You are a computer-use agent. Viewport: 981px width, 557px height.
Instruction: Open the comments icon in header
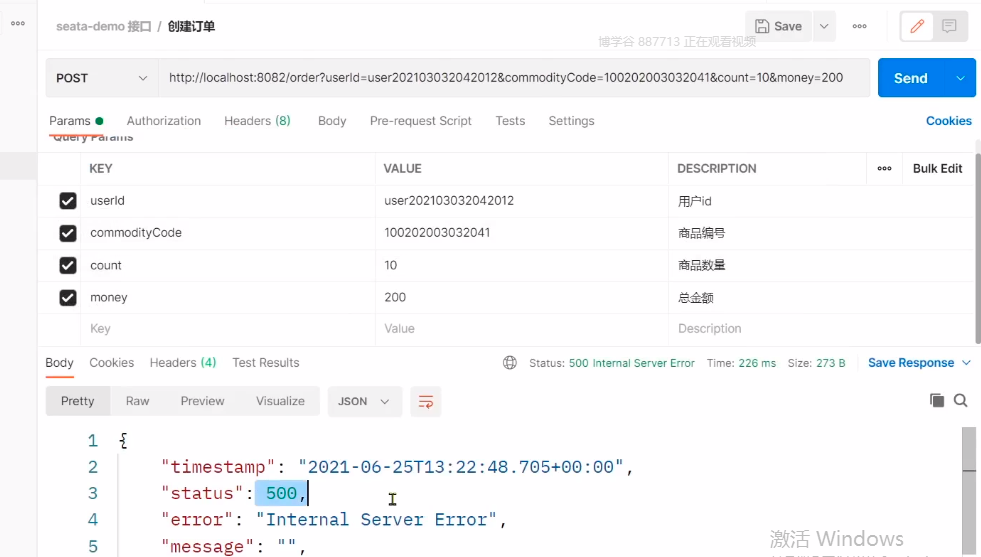point(949,26)
